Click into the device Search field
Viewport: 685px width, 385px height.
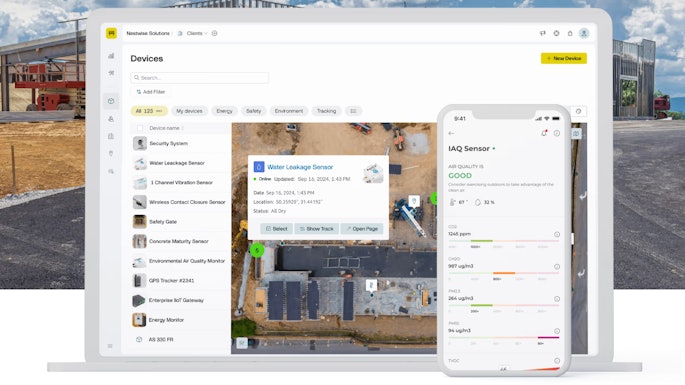(200, 78)
